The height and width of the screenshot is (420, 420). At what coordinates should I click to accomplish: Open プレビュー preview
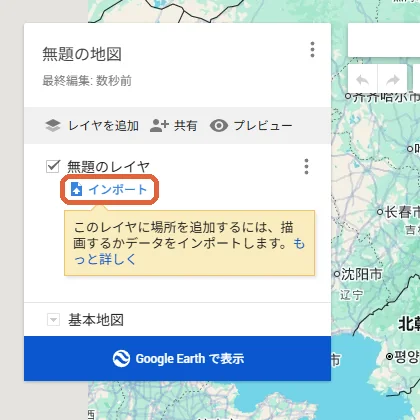[x=251, y=126]
